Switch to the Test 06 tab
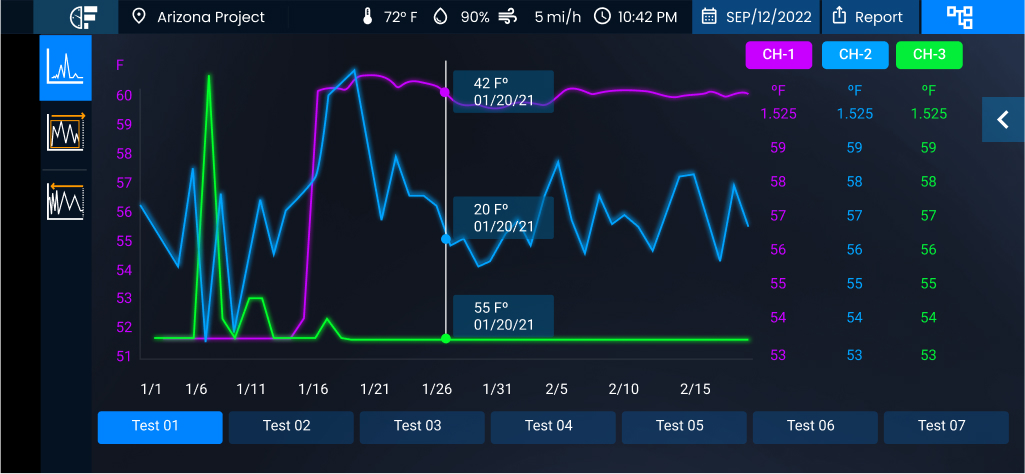 810,426
